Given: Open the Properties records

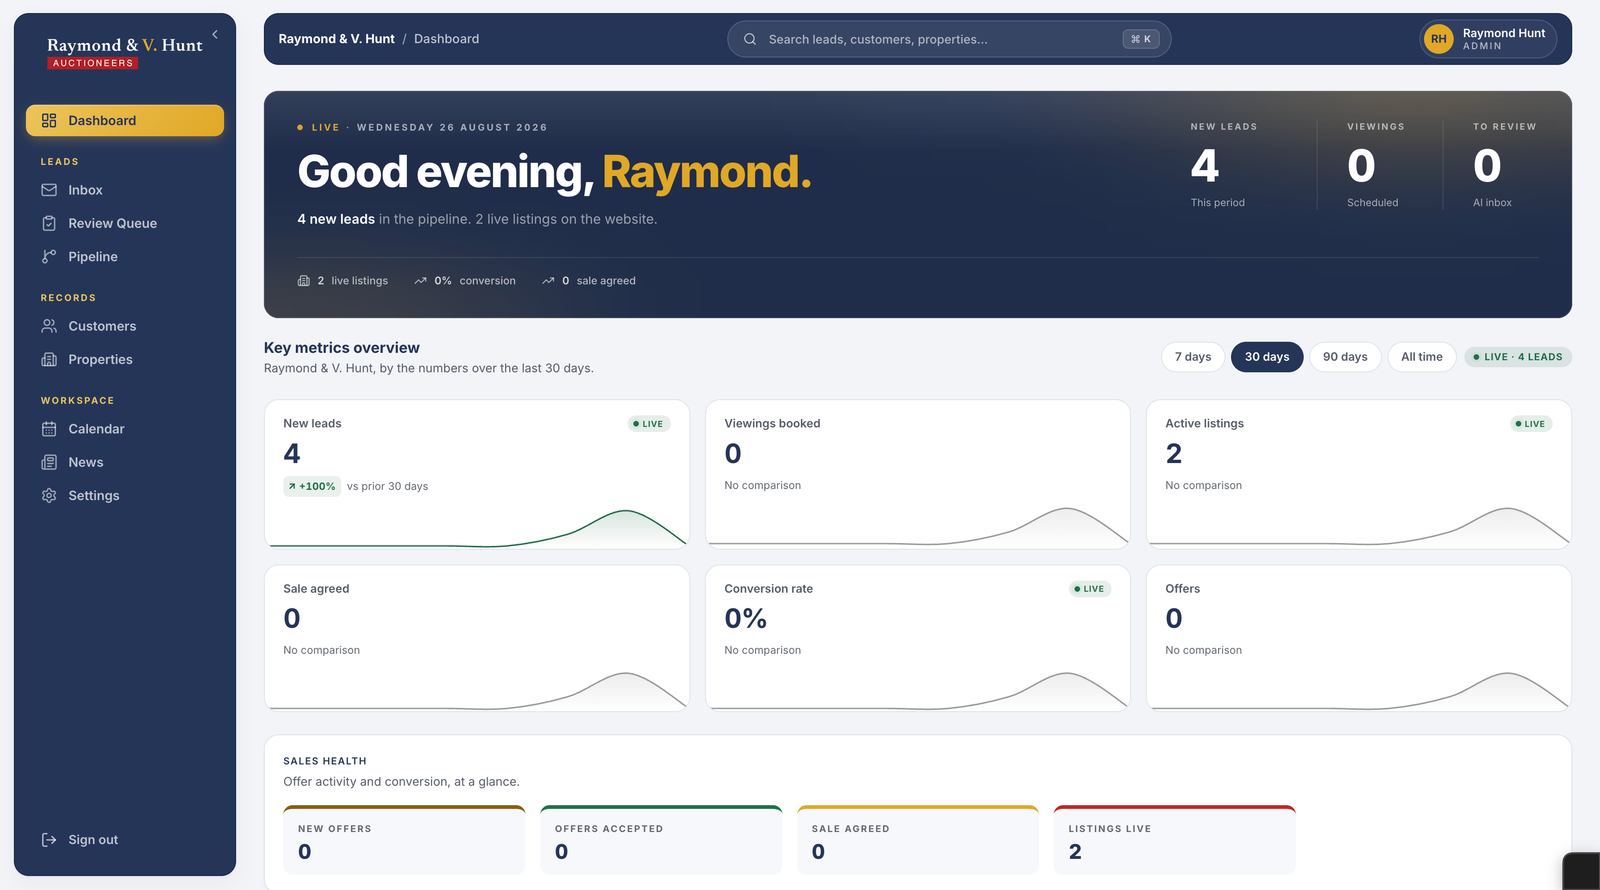Looking at the screenshot, I should tap(125, 360).
